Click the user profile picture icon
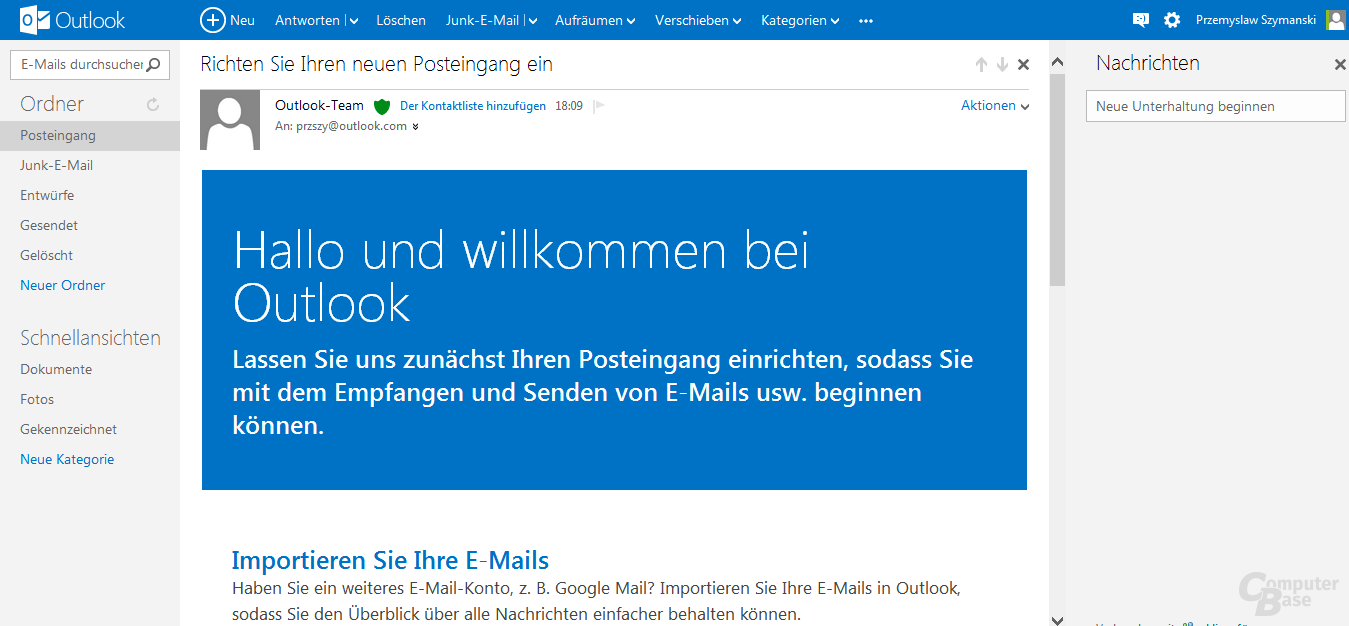Screen dimensions: 1349x626 [1335, 20]
